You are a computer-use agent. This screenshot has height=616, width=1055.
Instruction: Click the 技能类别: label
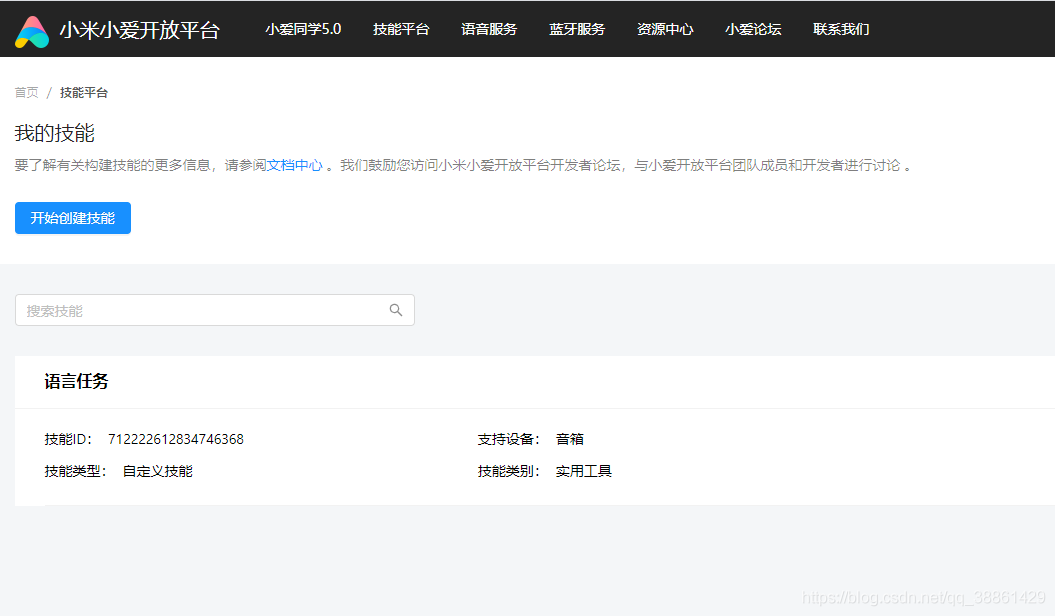[509, 471]
